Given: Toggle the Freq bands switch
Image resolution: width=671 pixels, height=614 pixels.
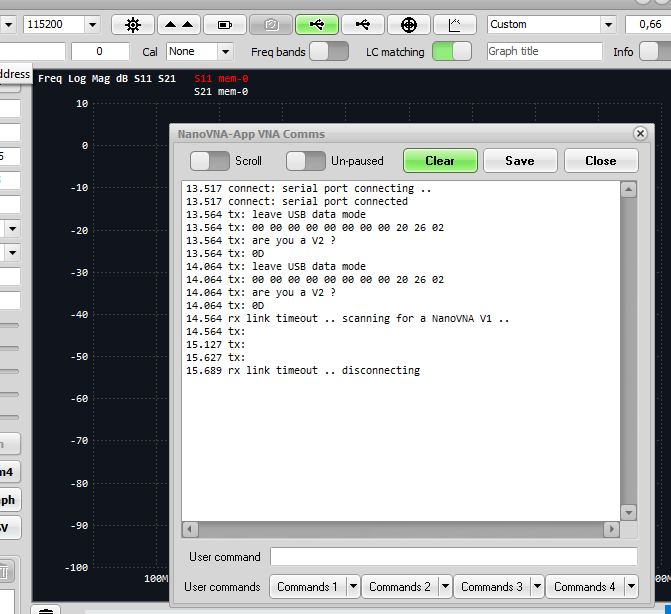Looking at the screenshot, I should pyautogui.click(x=329, y=52).
